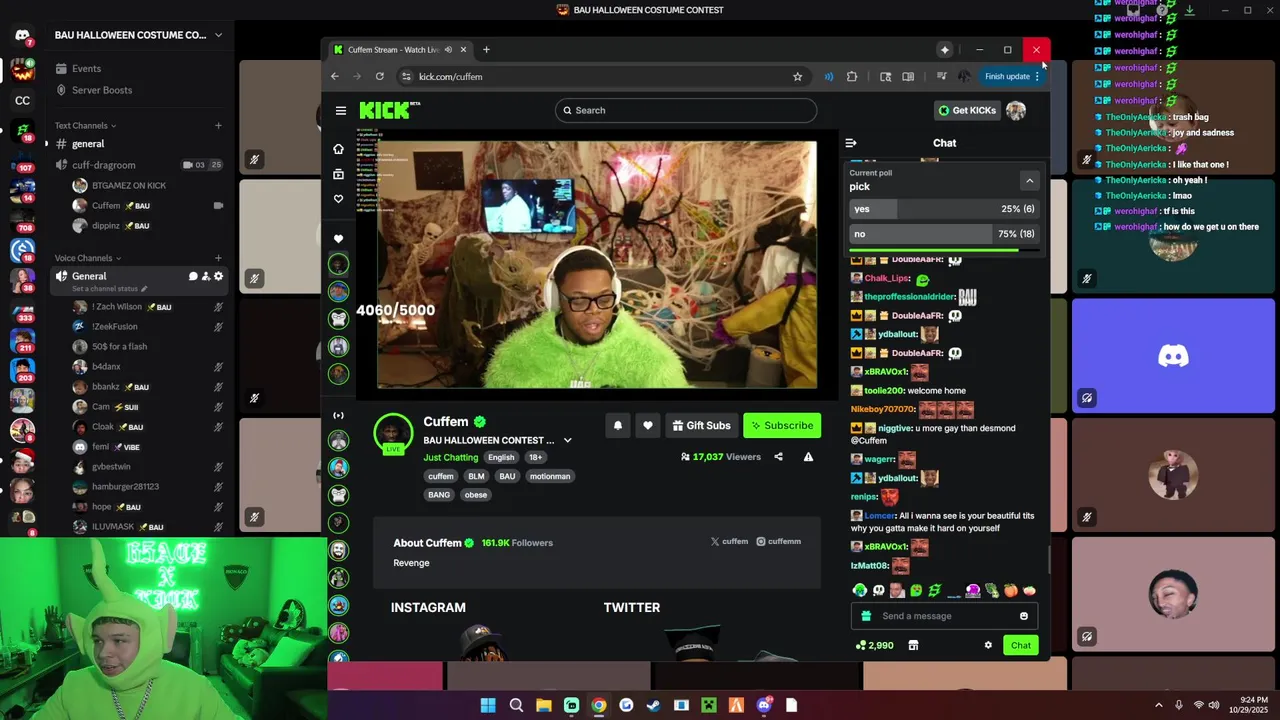Insert peach emote from quick emotes
Image resolution: width=1280 pixels, height=720 pixels.
1011,591
